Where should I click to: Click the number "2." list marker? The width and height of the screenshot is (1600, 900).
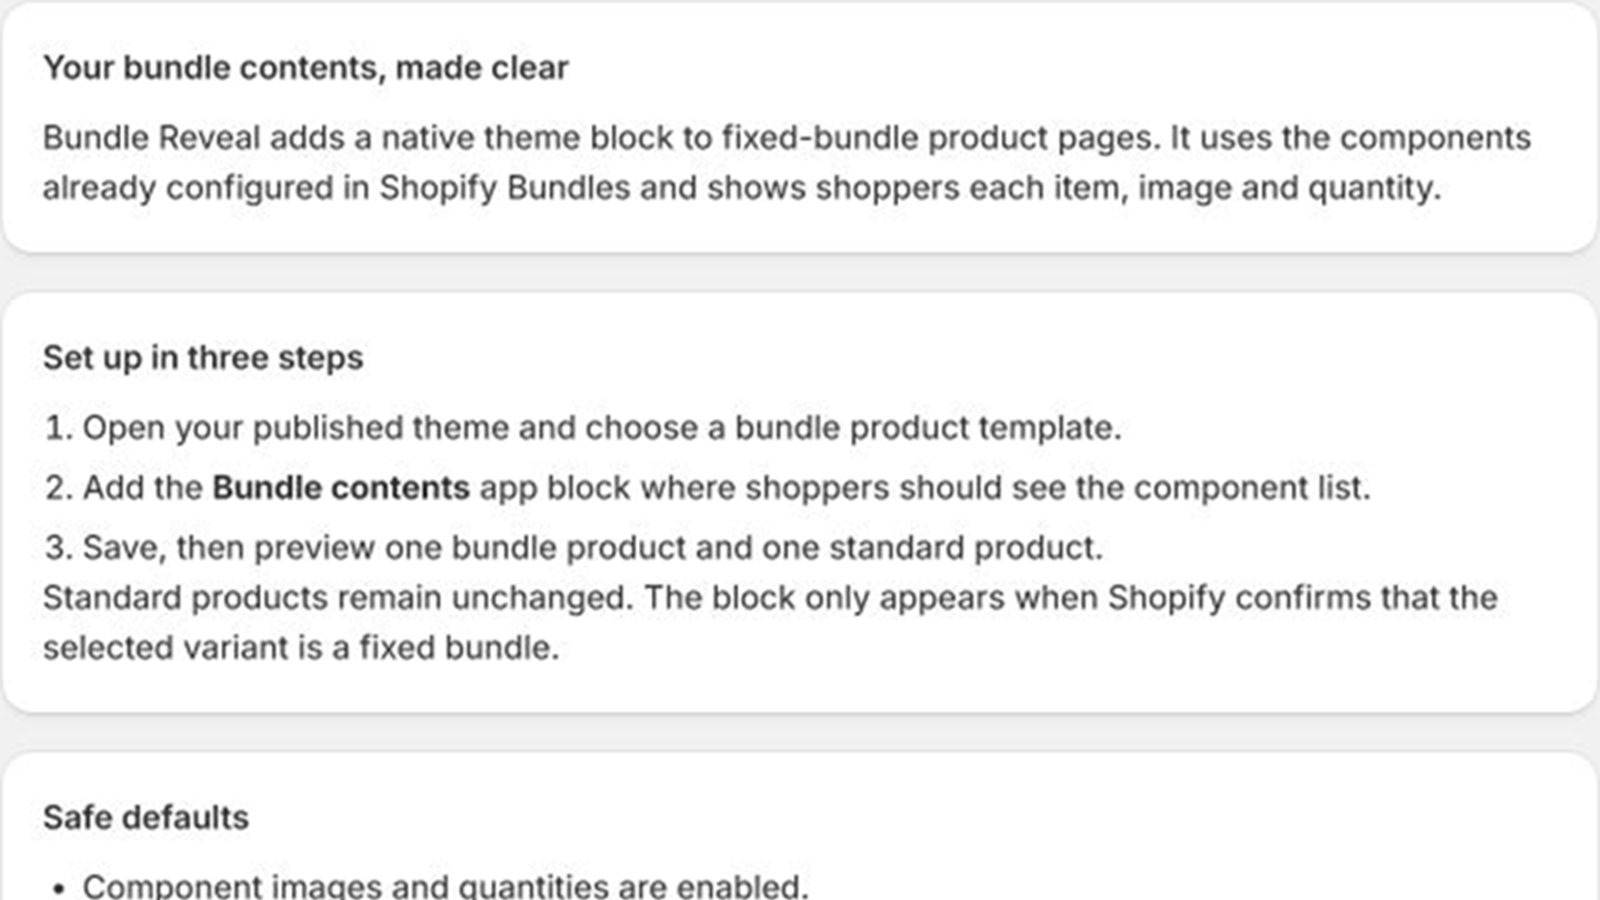tap(59, 488)
